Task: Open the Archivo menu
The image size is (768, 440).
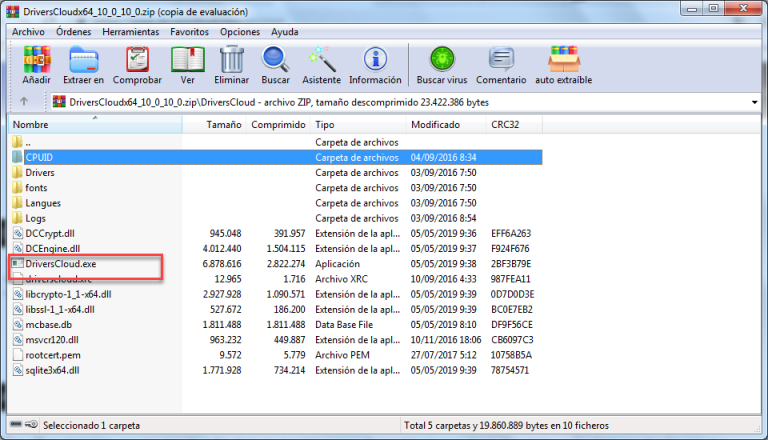Action: pyautogui.click(x=28, y=32)
